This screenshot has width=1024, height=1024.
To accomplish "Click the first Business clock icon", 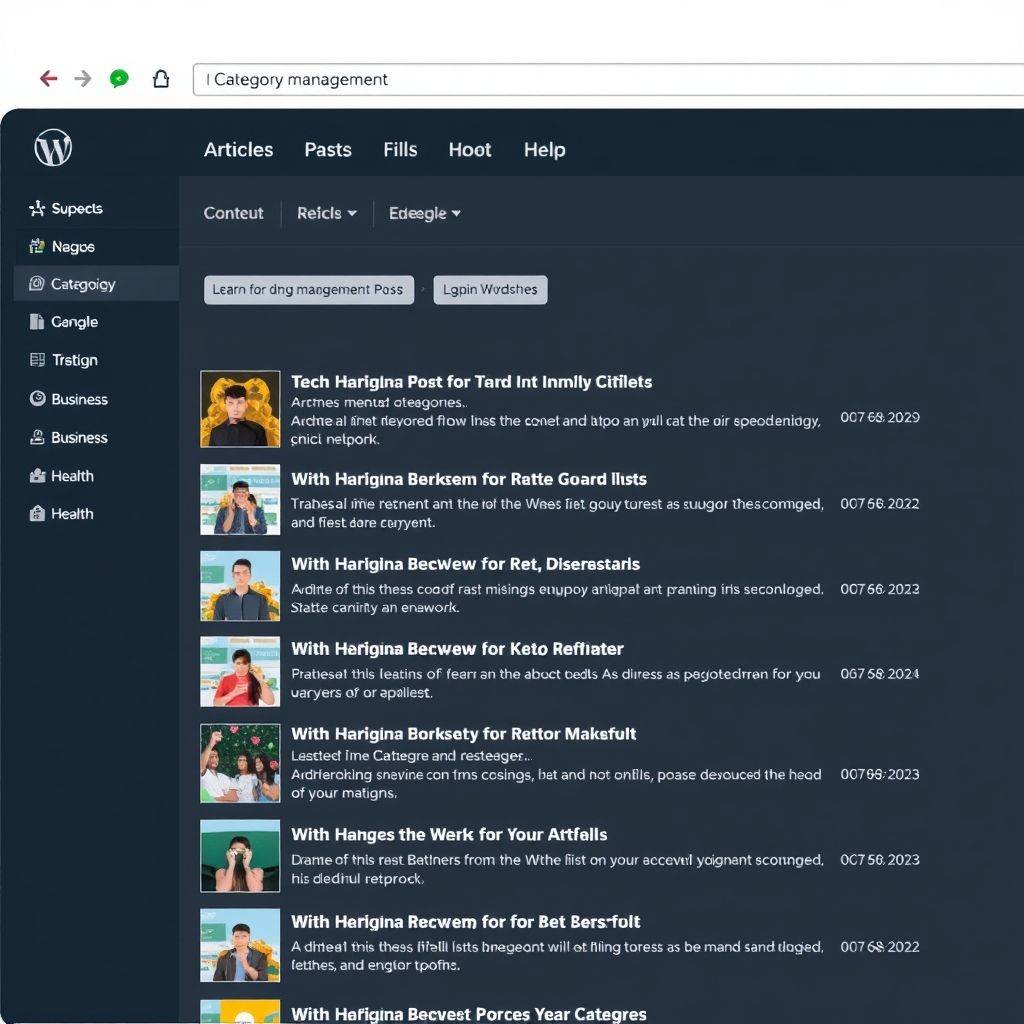I will pos(37,398).
